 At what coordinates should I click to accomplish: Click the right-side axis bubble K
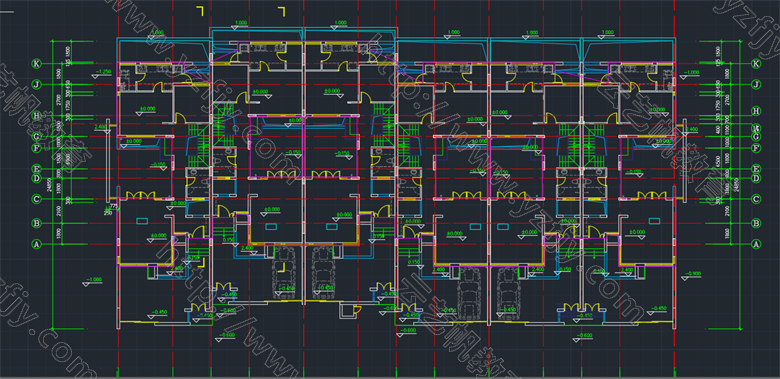(756, 64)
